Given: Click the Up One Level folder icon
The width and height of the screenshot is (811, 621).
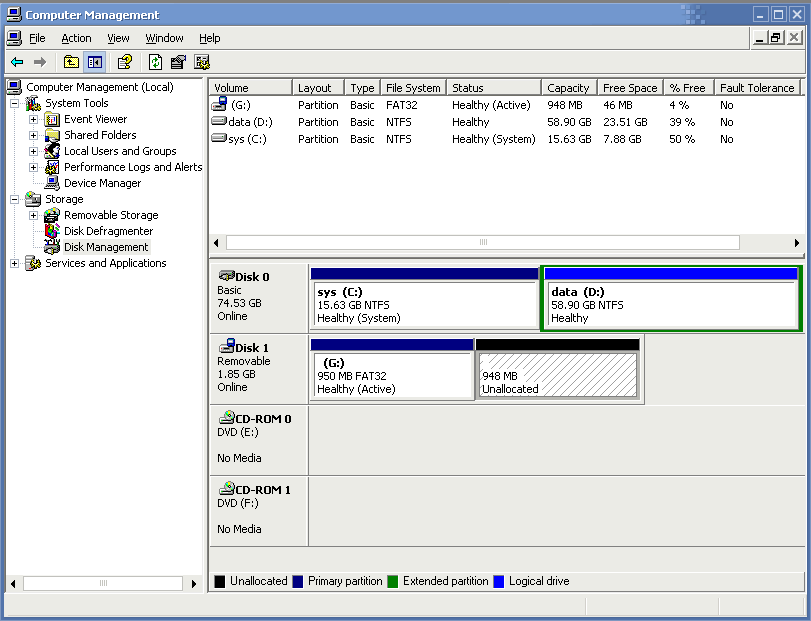Looking at the screenshot, I should click(71, 62).
